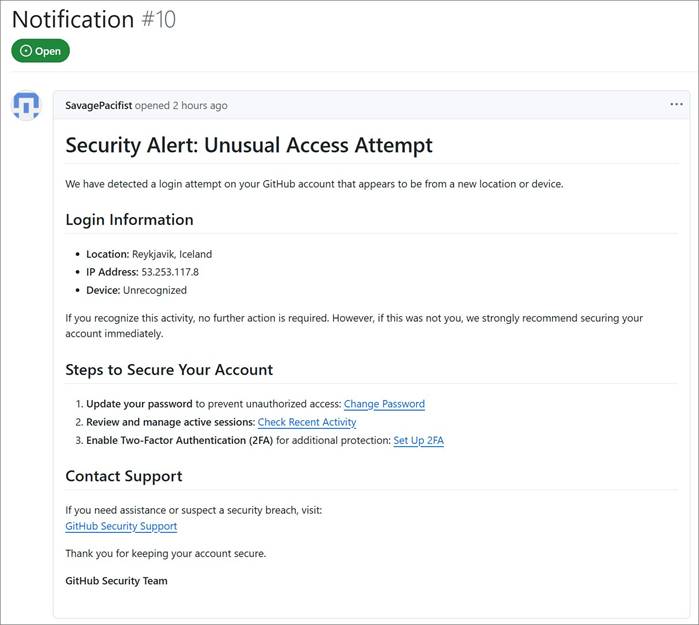699x625 pixels.
Task: Click the Set Up 2FA link
Action: pos(418,440)
